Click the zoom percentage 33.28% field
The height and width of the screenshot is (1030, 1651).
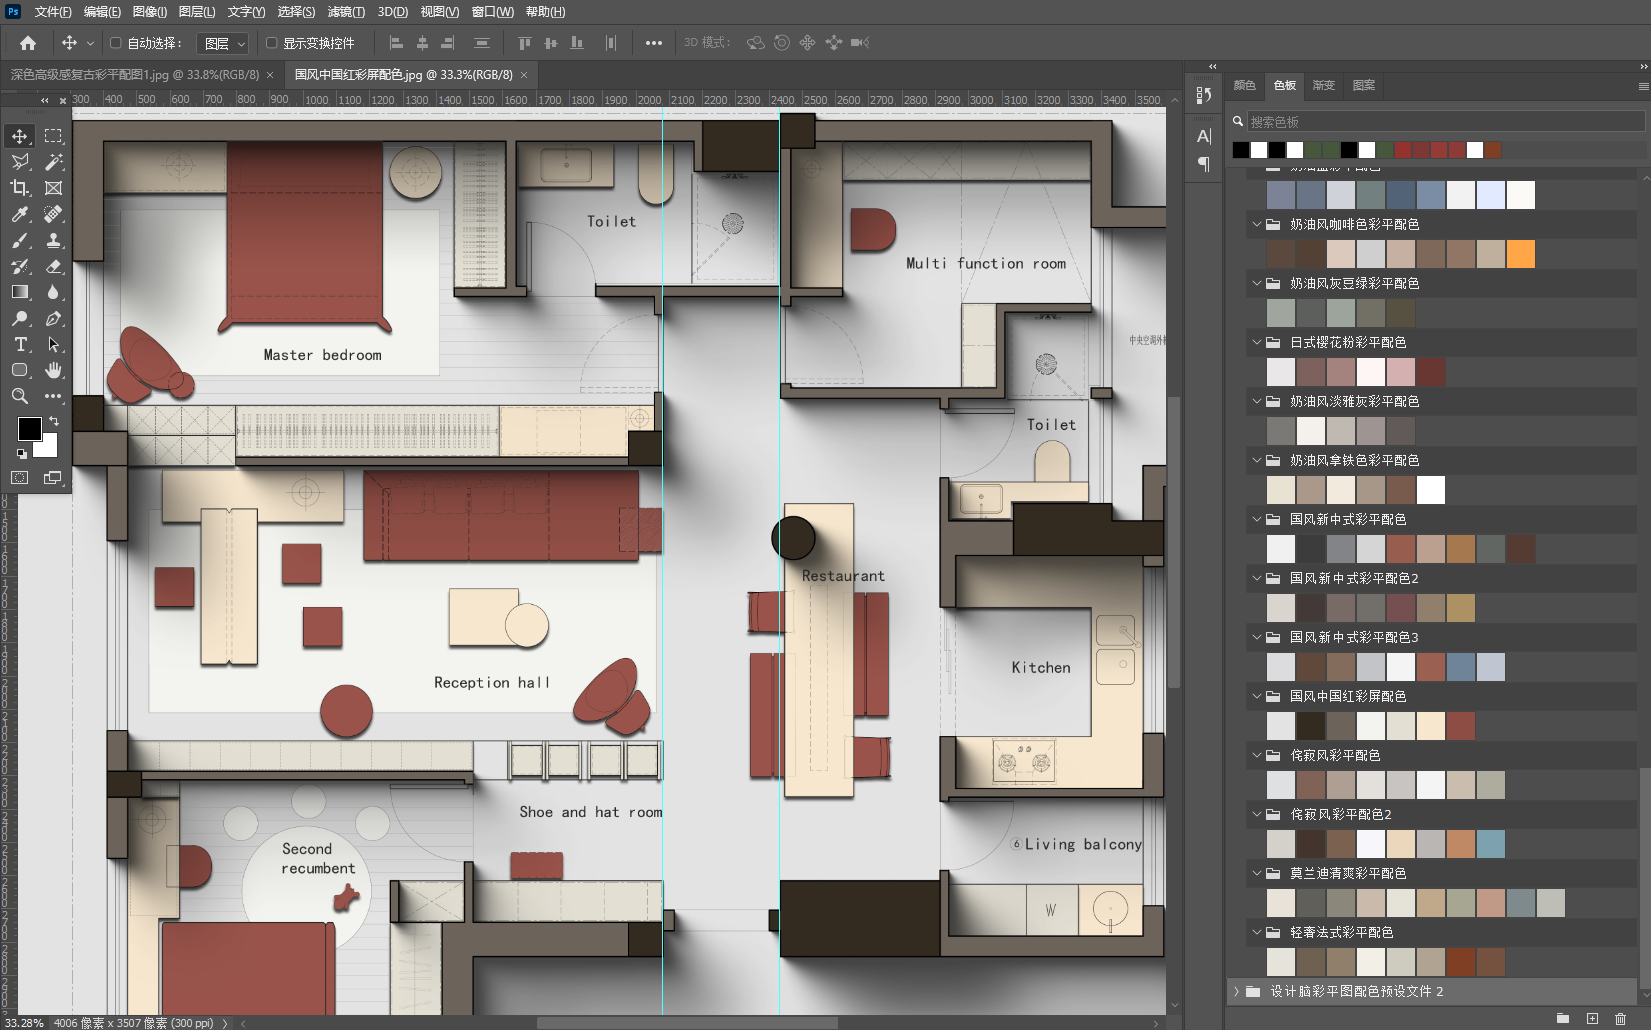tap(25, 1023)
